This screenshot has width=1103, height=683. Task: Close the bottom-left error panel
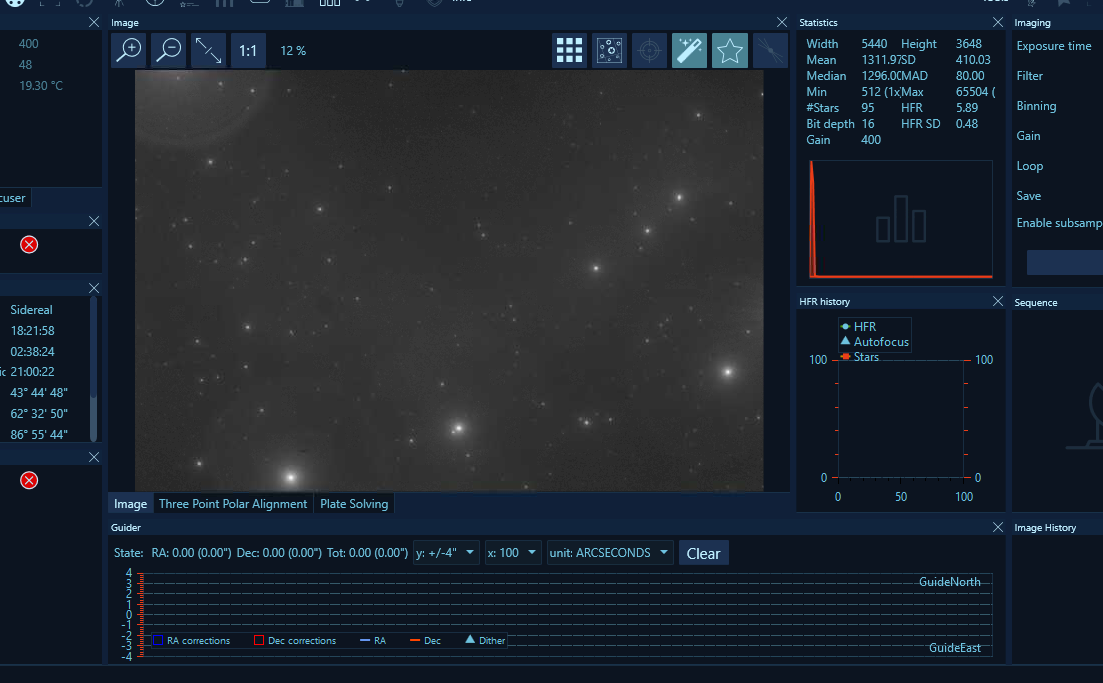[94, 457]
